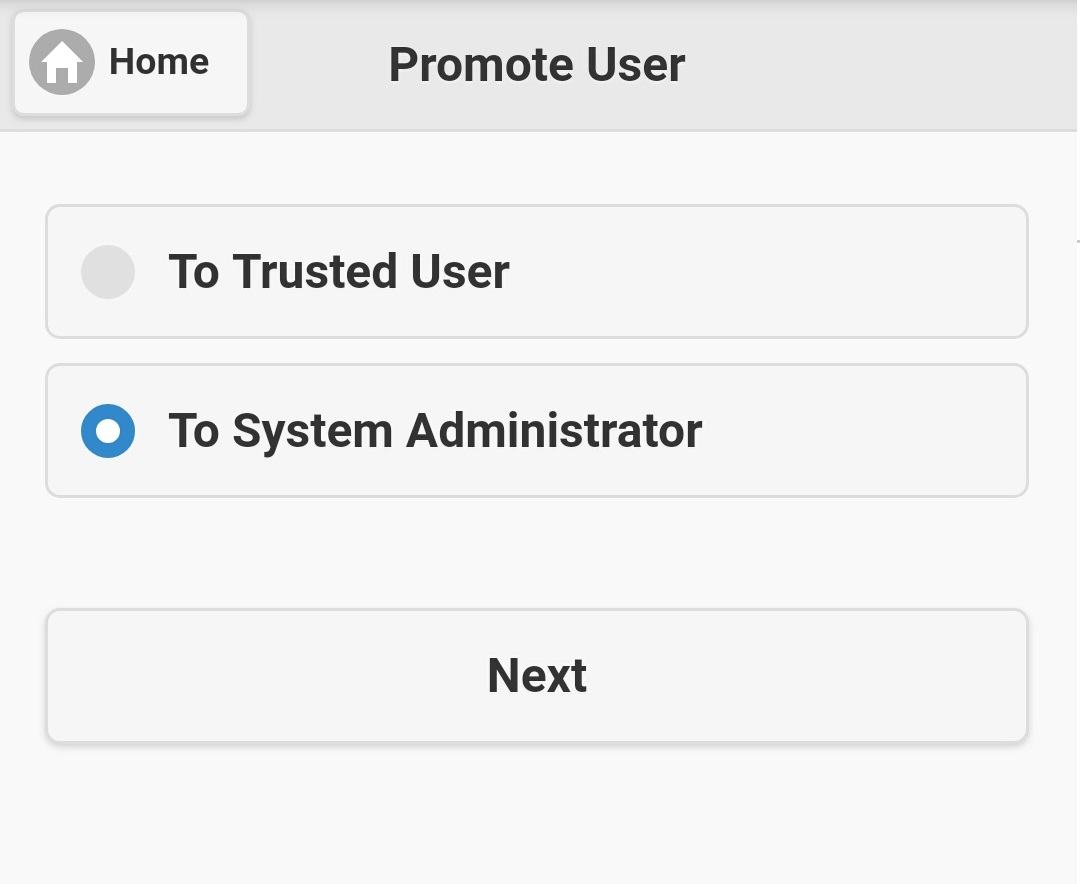The width and height of the screenshot is (1080, 884).
Task: Choose the To System Administrator option row
Action: pyautogui.click(x=537, y=431)
